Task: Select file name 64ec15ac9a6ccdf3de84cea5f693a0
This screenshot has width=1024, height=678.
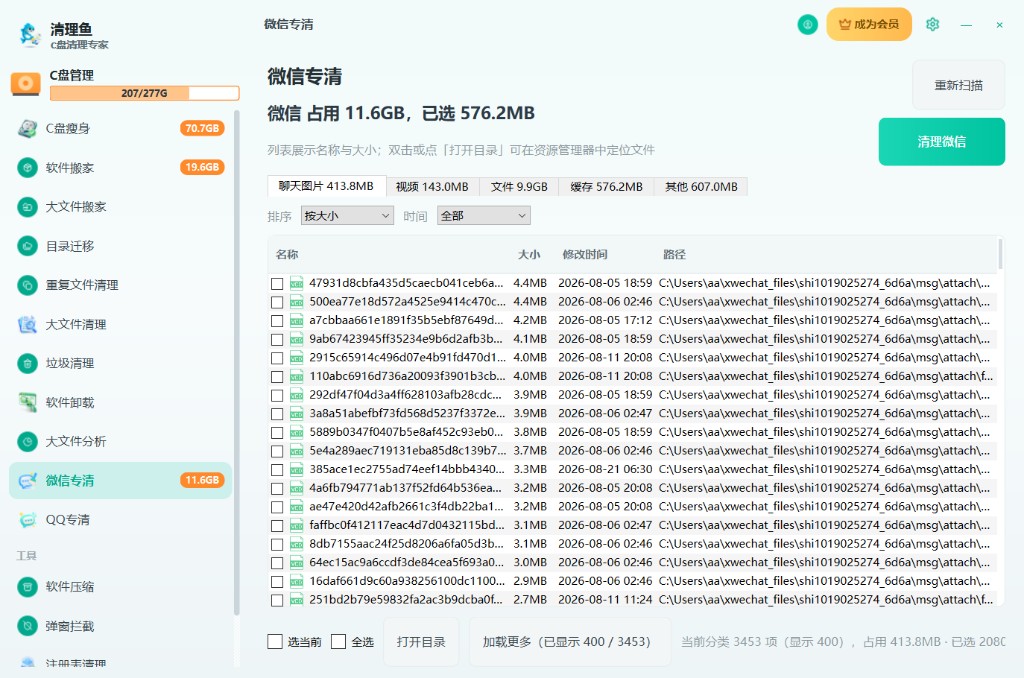Action: click(406, 562)
